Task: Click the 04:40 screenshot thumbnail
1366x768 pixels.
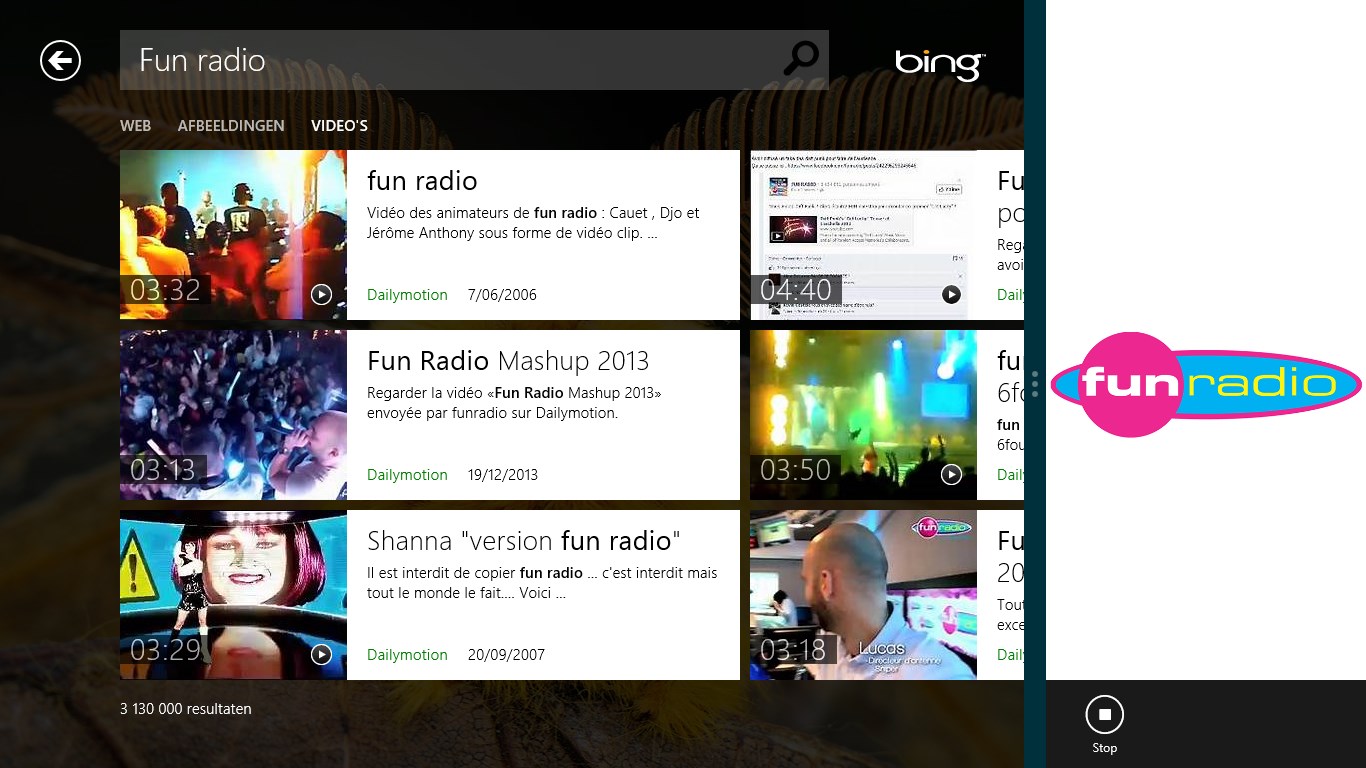Action: point(863,235)
